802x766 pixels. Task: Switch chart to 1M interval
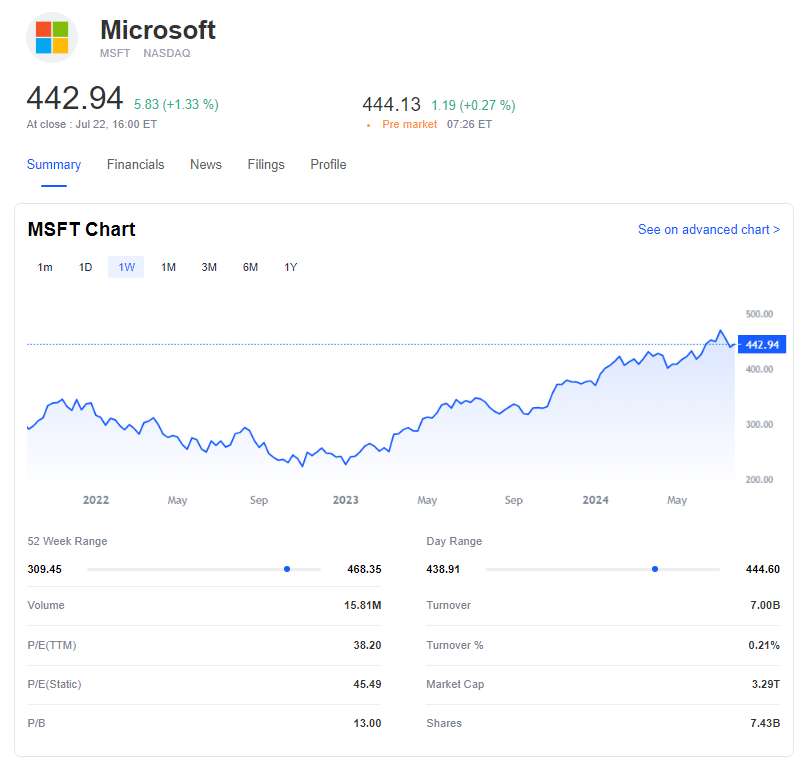tap(168, 267)
